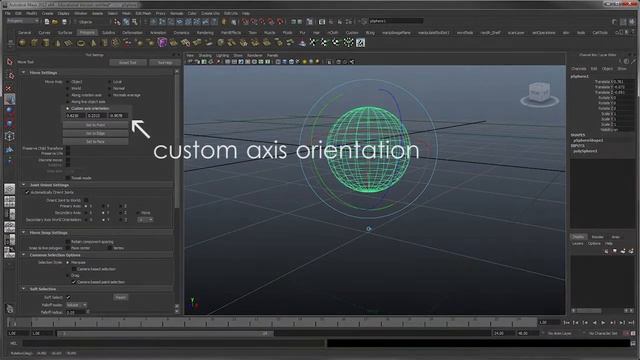Click the Open Scene folder icon

[55, 22]
